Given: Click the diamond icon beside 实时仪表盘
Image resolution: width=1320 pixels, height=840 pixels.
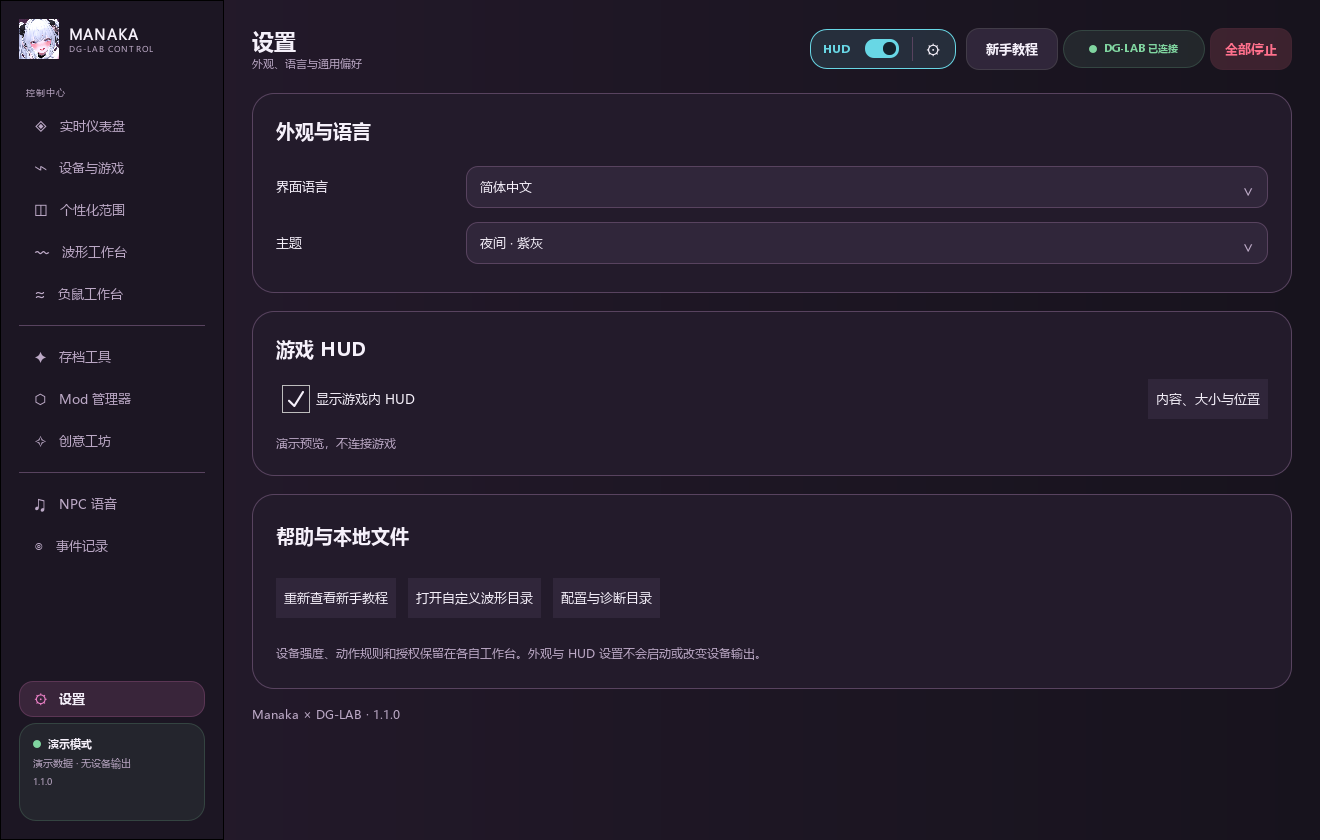Looking at the screenshot, I should (41, 126).
